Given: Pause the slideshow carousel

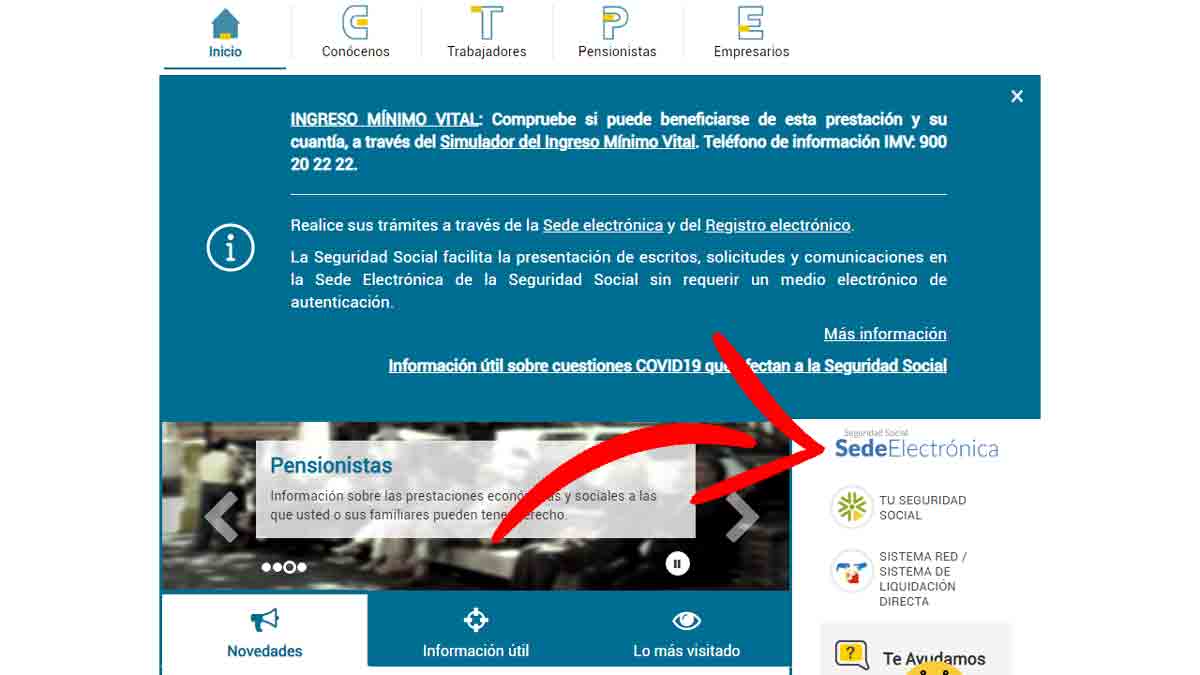Looking at the screenshot, I should (677, 564).
